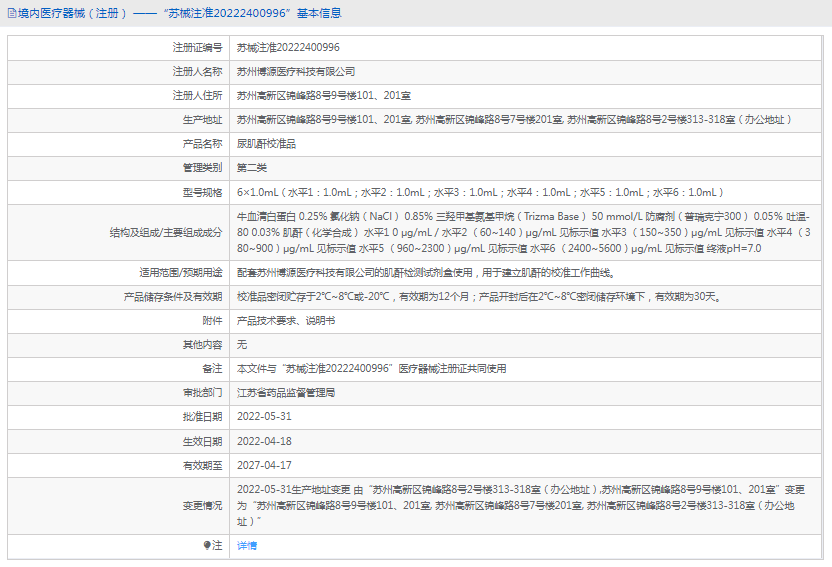832x567 pixels.
Task: Click the 产品名称 row label
Action: tap(203, 144)
